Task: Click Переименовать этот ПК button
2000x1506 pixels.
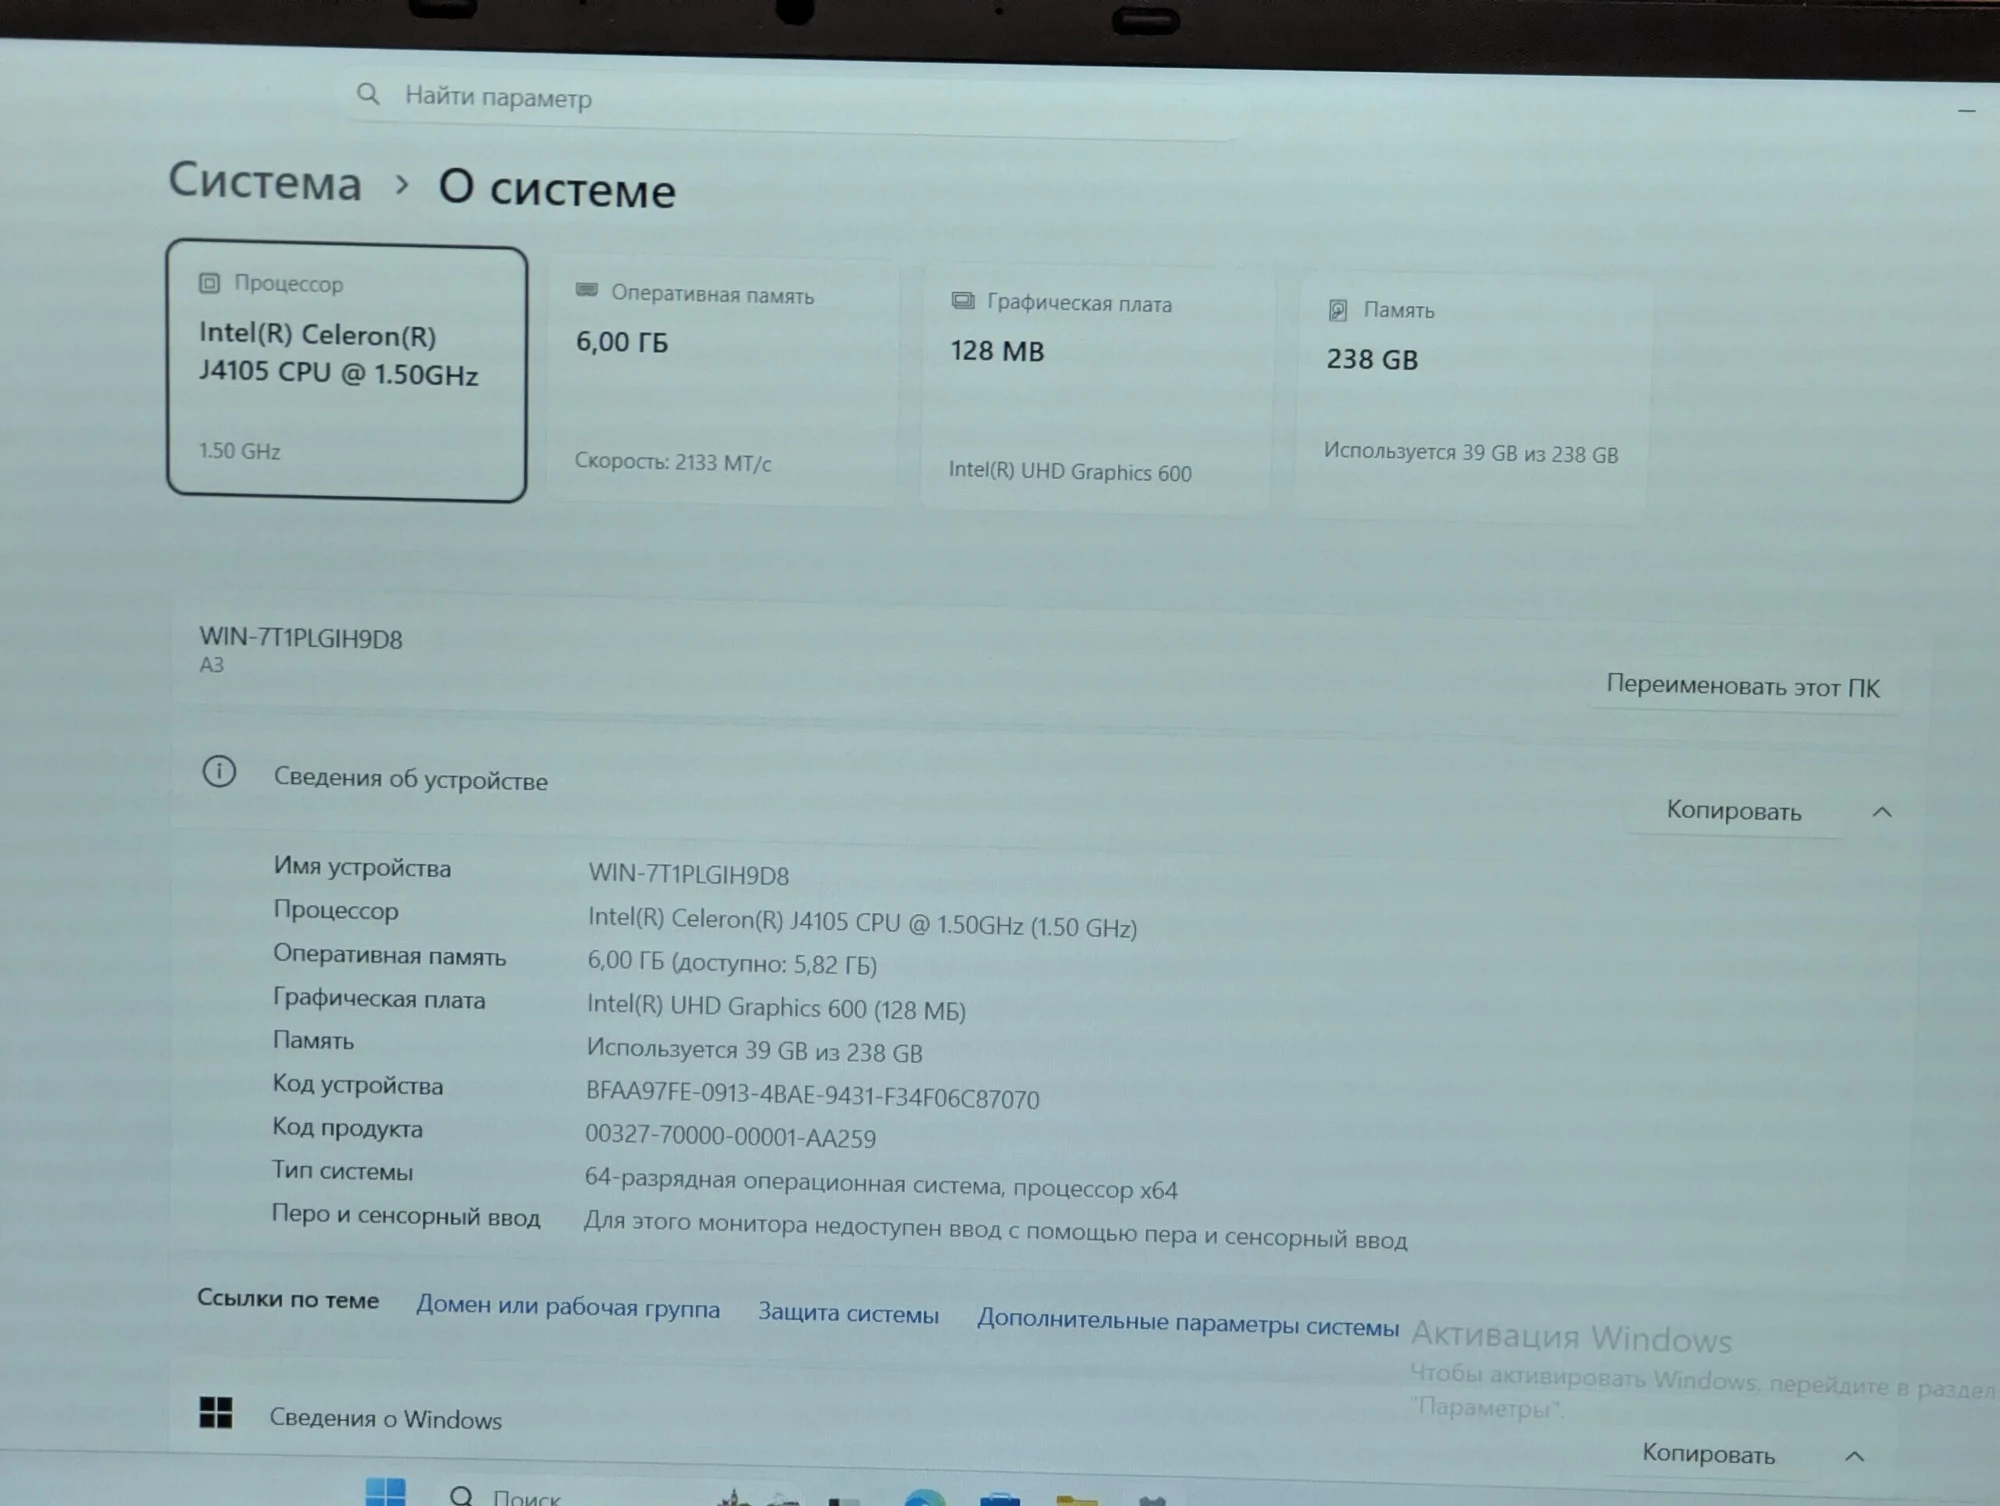Action: pos(1743,686)
